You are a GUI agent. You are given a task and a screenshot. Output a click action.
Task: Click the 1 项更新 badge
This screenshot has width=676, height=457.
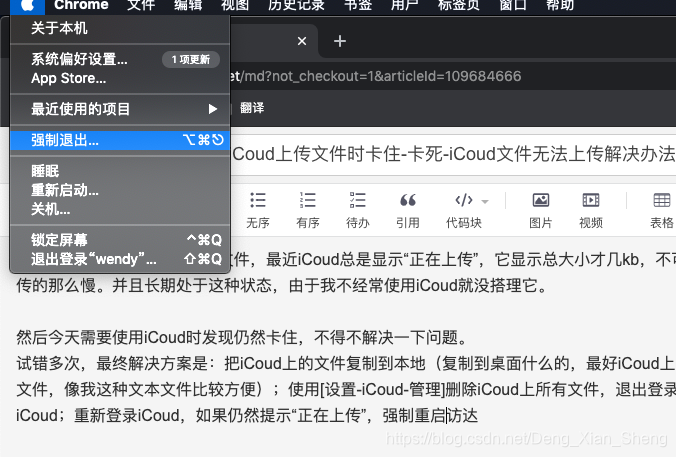191,59
